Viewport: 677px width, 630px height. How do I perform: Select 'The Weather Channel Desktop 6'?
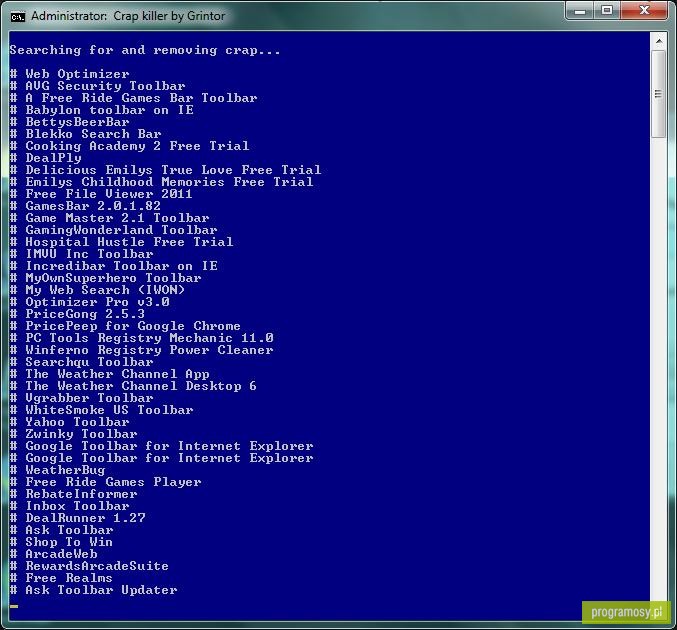133,386
